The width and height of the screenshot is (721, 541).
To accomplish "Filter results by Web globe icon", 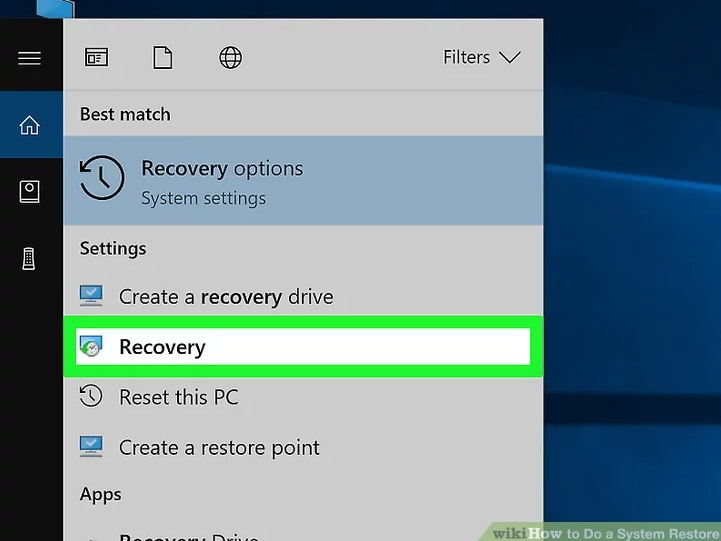I will [x=230, y=58].
